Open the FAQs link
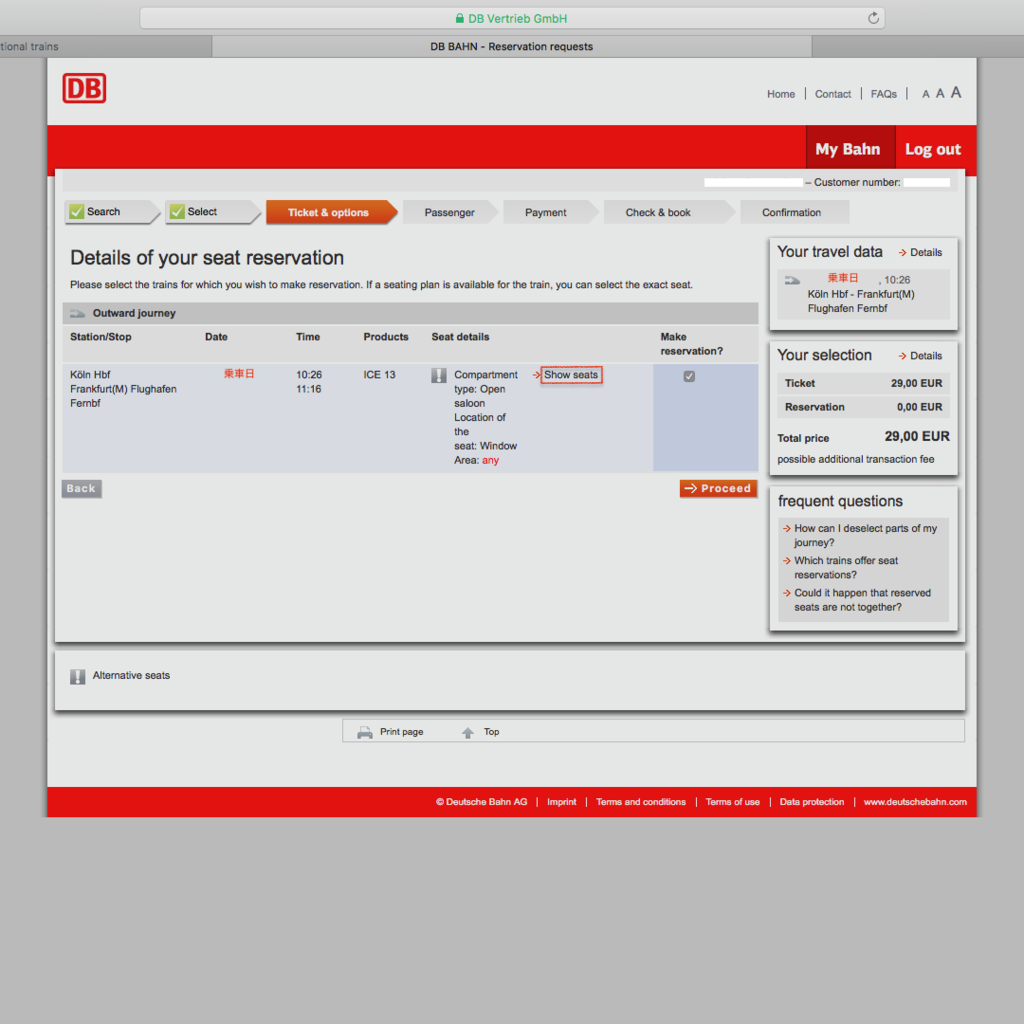Image resolution: width=1024 pixels, height=1024 pixels. coord(884,94)
